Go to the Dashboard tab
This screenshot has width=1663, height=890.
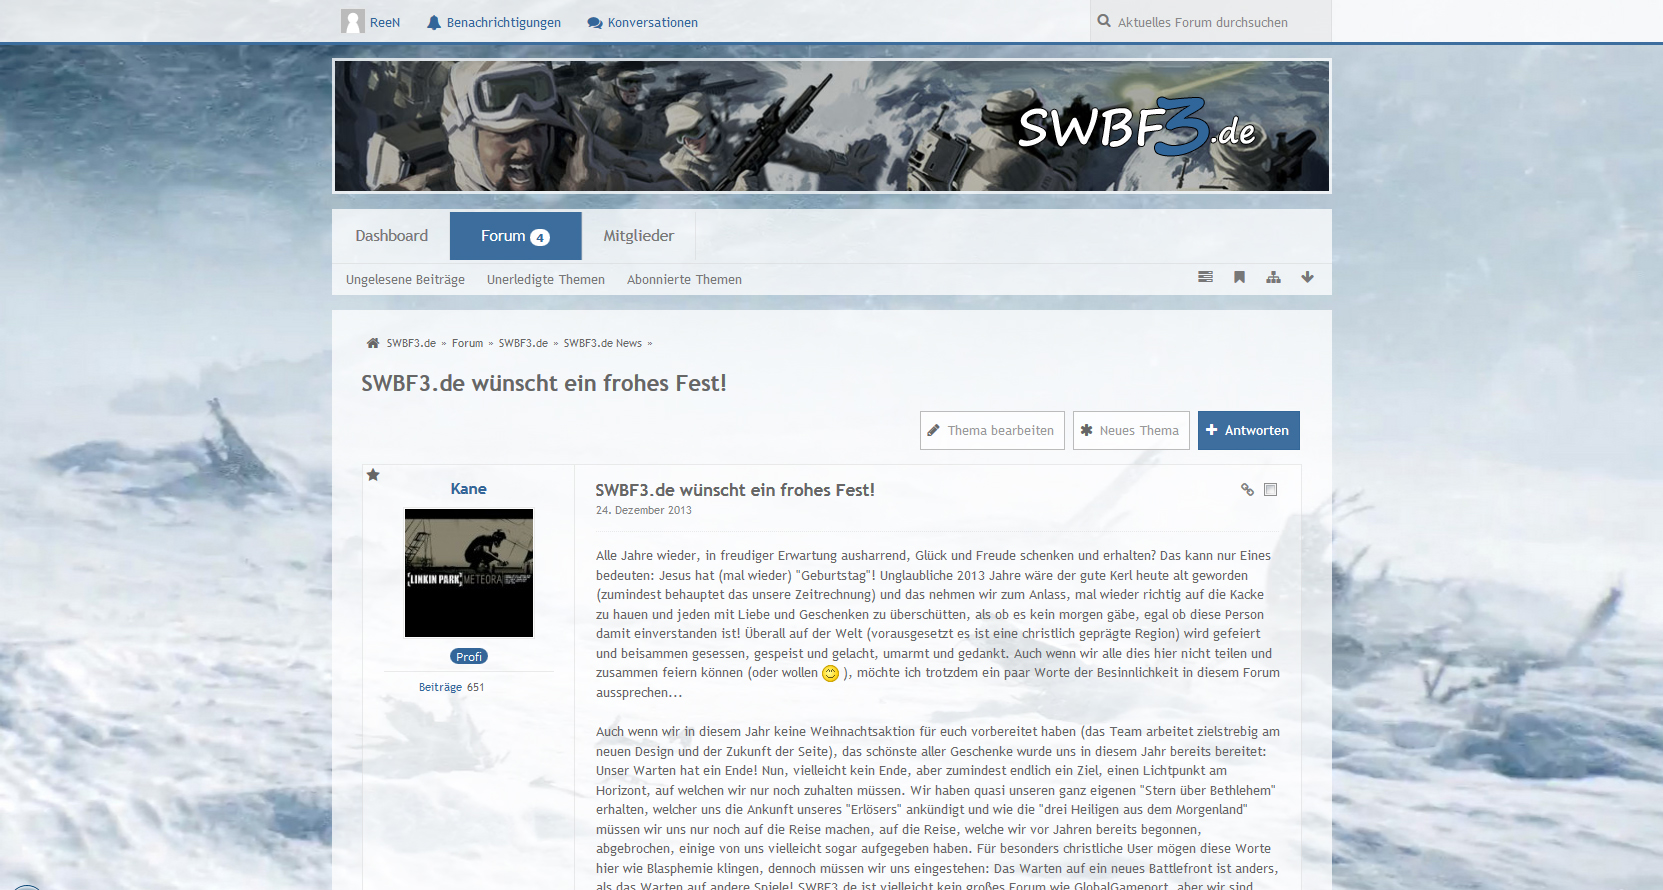click(x=391, y=236)
